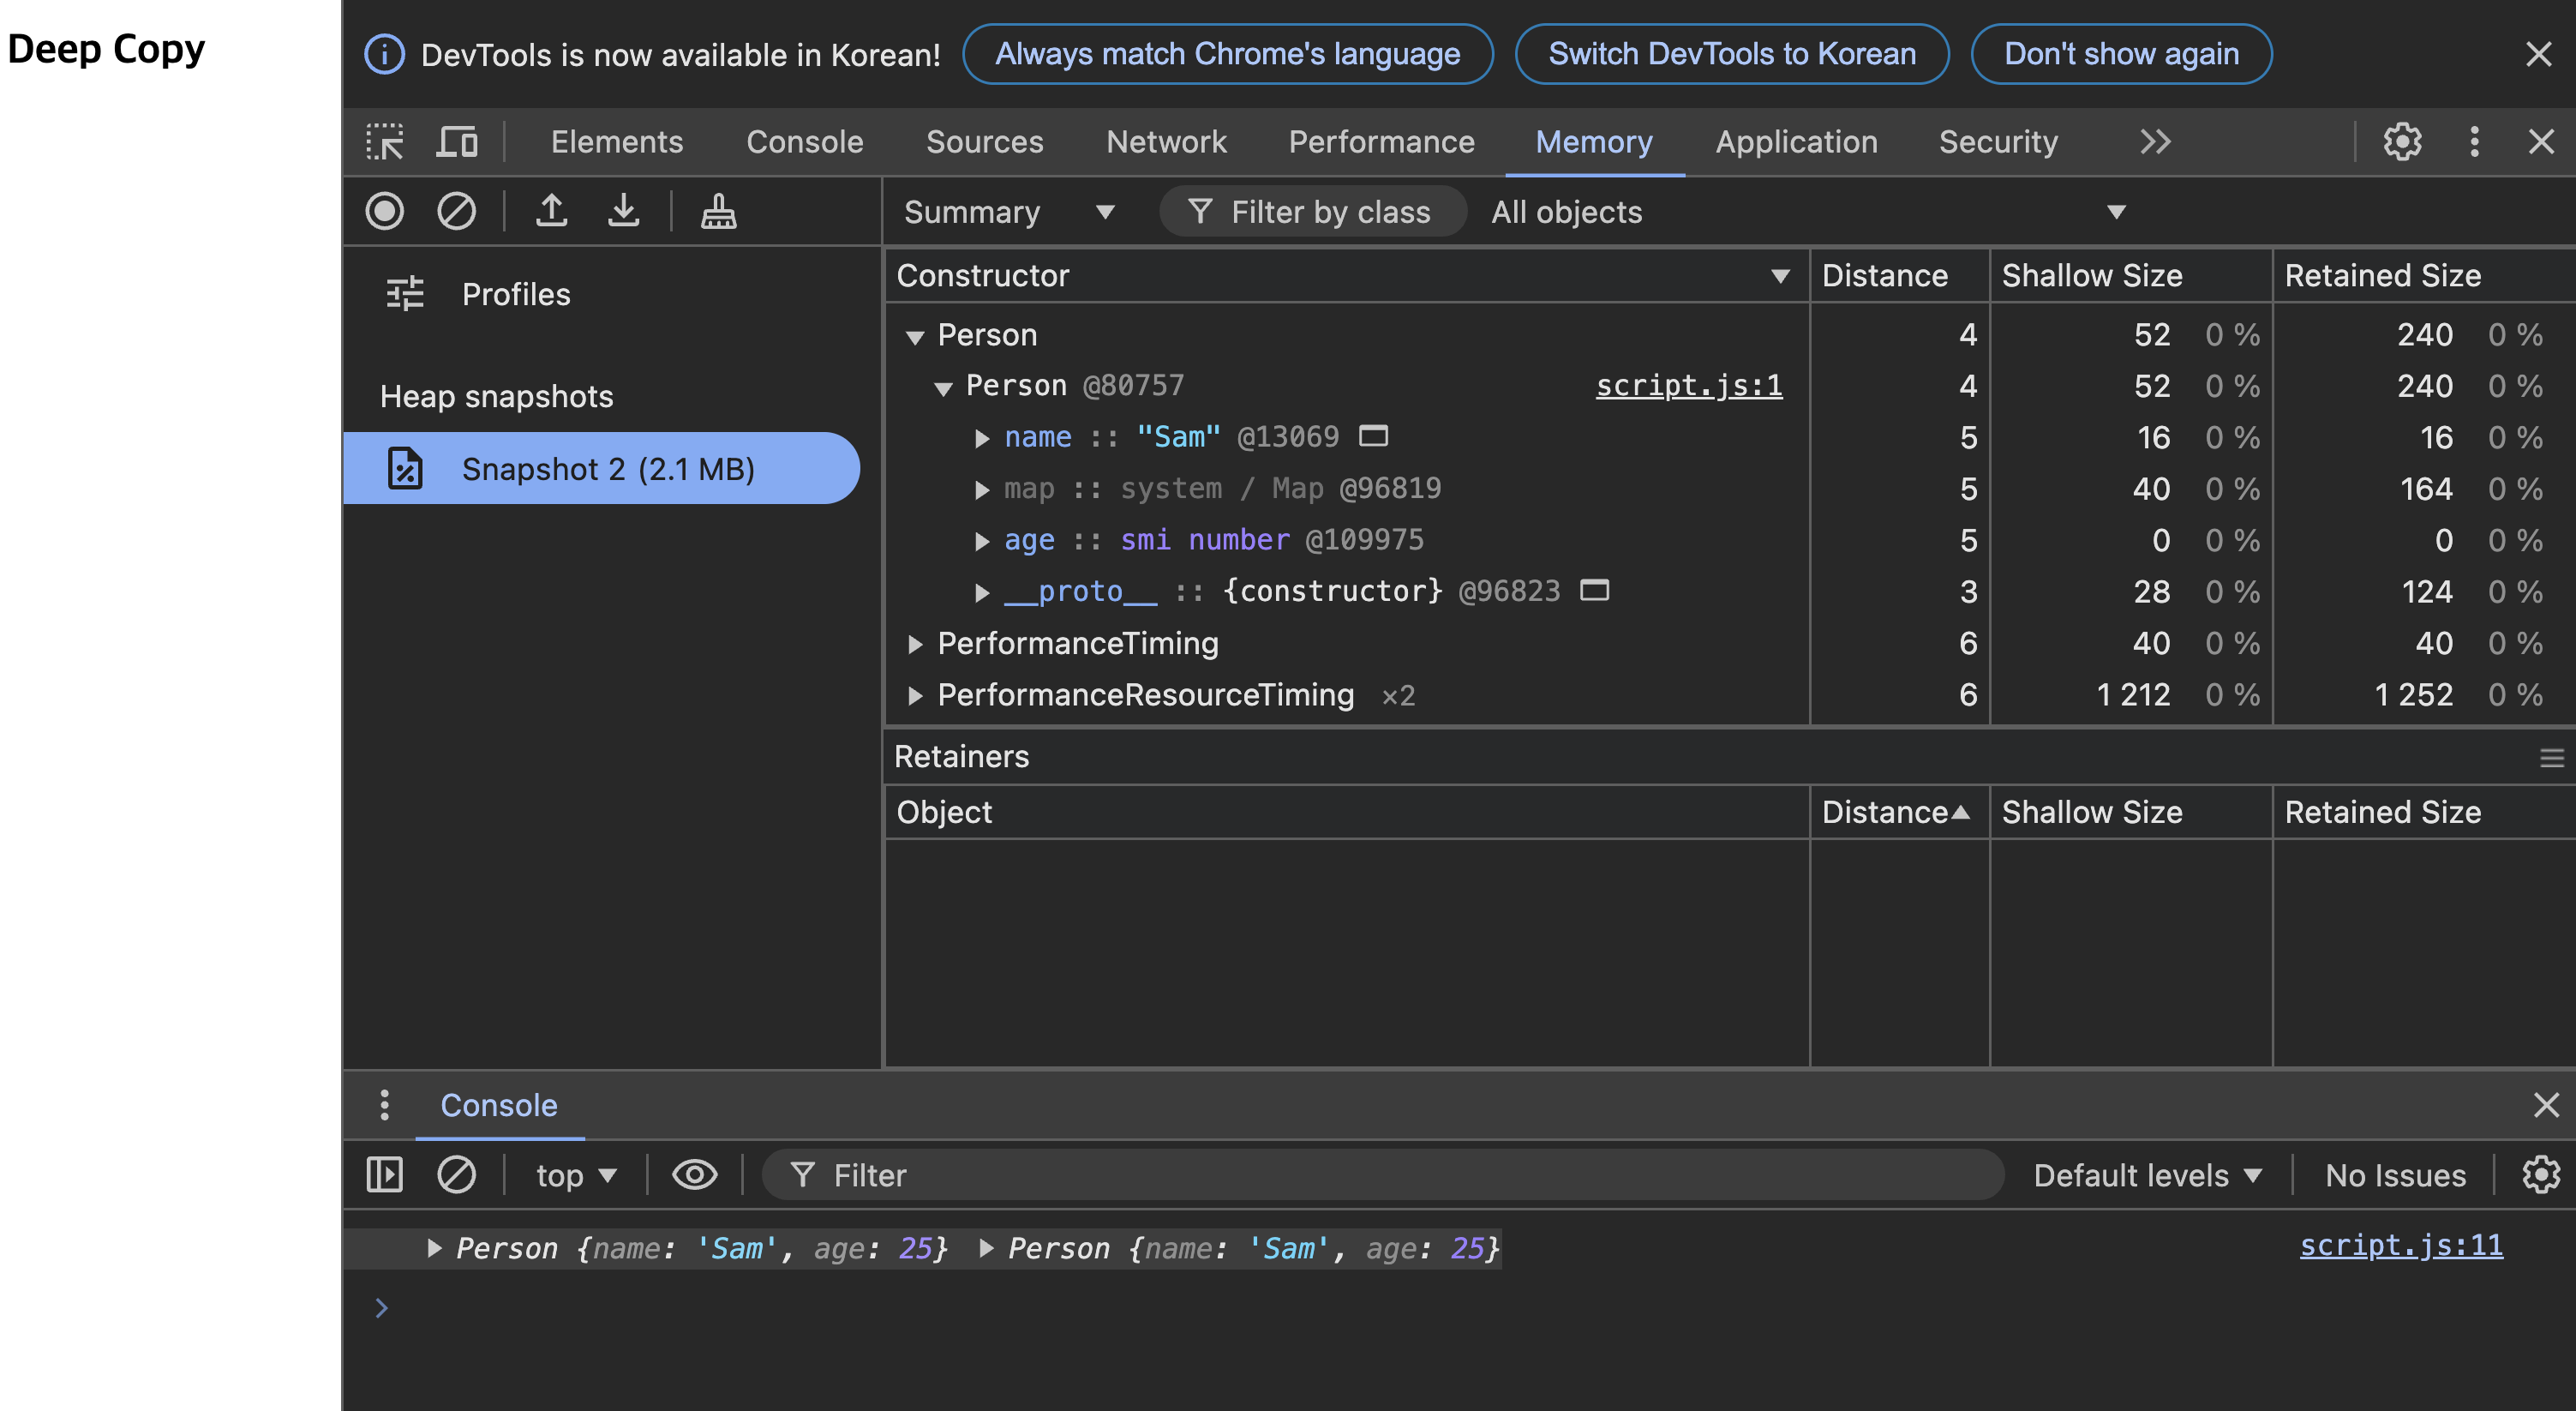
Task: Open DevTools settings gear icon
Action: click(2401, 142)
